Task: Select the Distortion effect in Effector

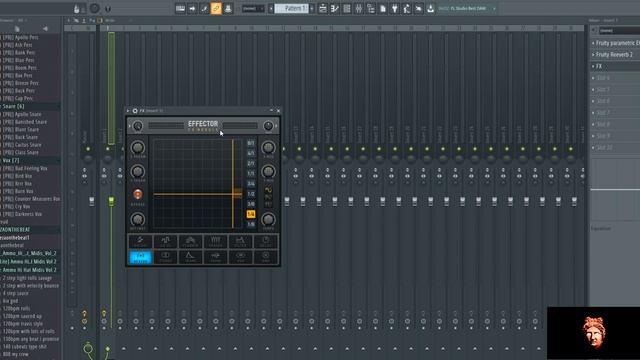Action: pyautogui.click(x=140, y=241)
